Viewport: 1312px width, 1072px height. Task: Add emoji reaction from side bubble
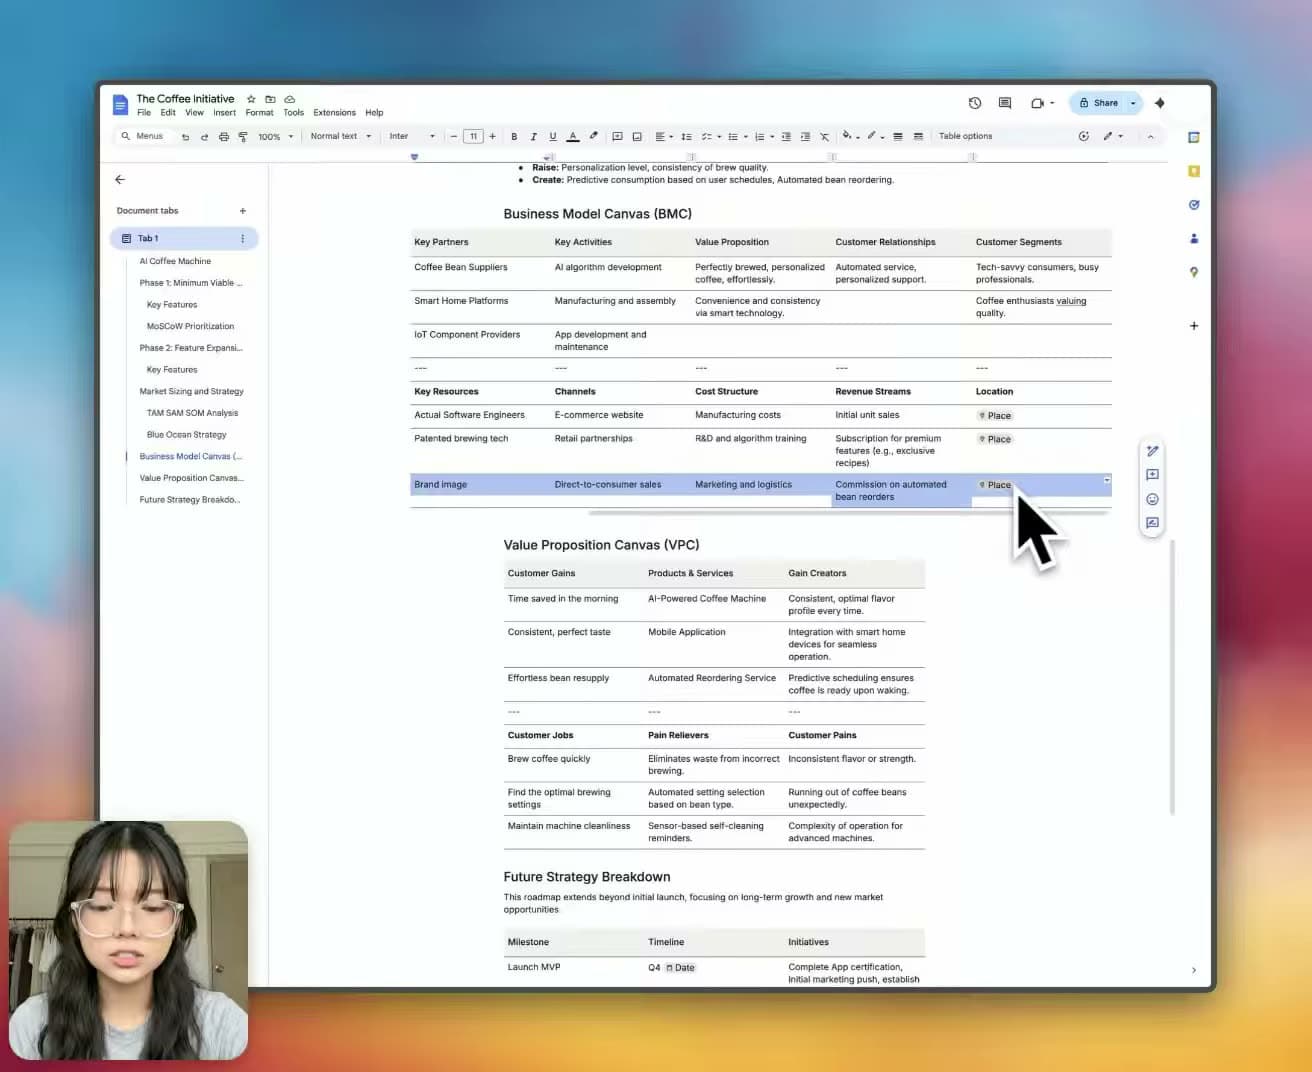(1152, 499)
